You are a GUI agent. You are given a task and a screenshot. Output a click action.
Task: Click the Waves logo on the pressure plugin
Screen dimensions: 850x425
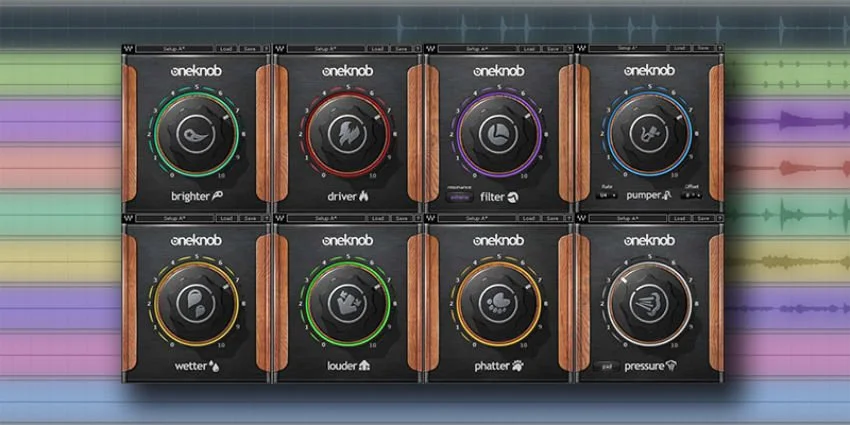click(582, 218)
